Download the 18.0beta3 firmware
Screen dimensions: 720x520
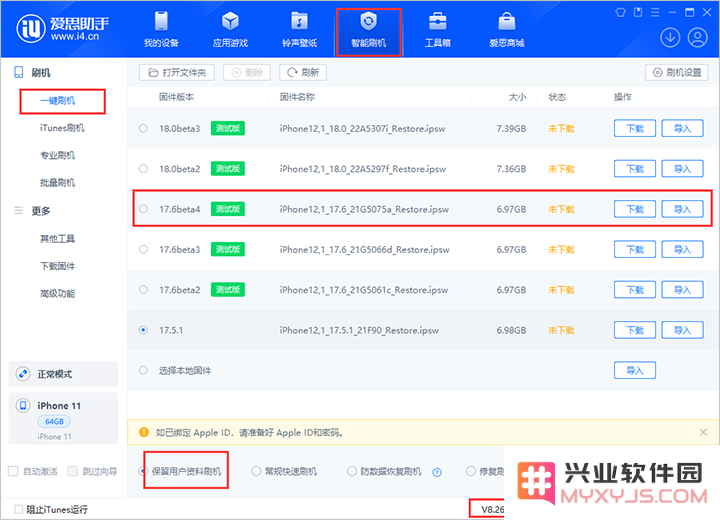point(635,128)
